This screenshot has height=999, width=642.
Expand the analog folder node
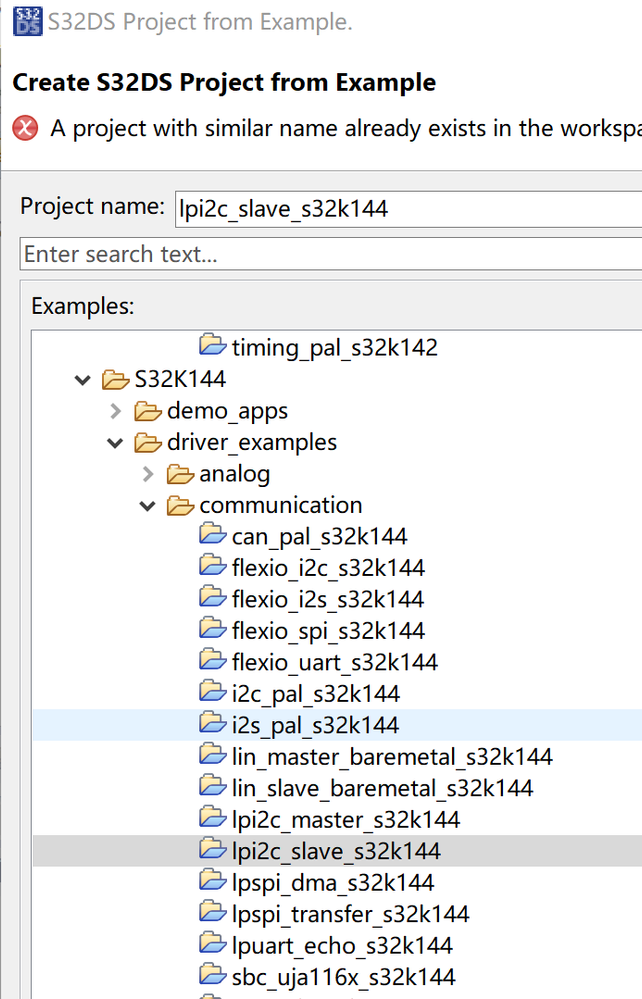[x=148, y=474]
